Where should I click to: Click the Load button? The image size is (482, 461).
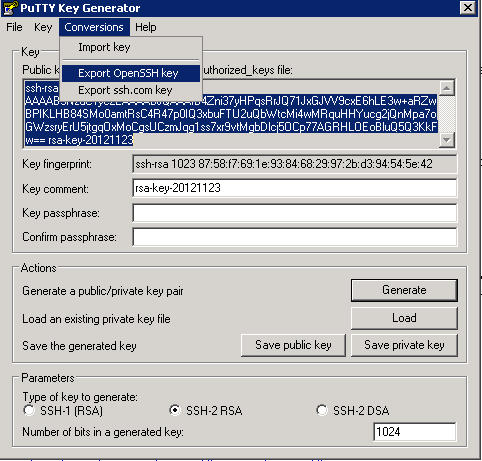pos(404,318)
